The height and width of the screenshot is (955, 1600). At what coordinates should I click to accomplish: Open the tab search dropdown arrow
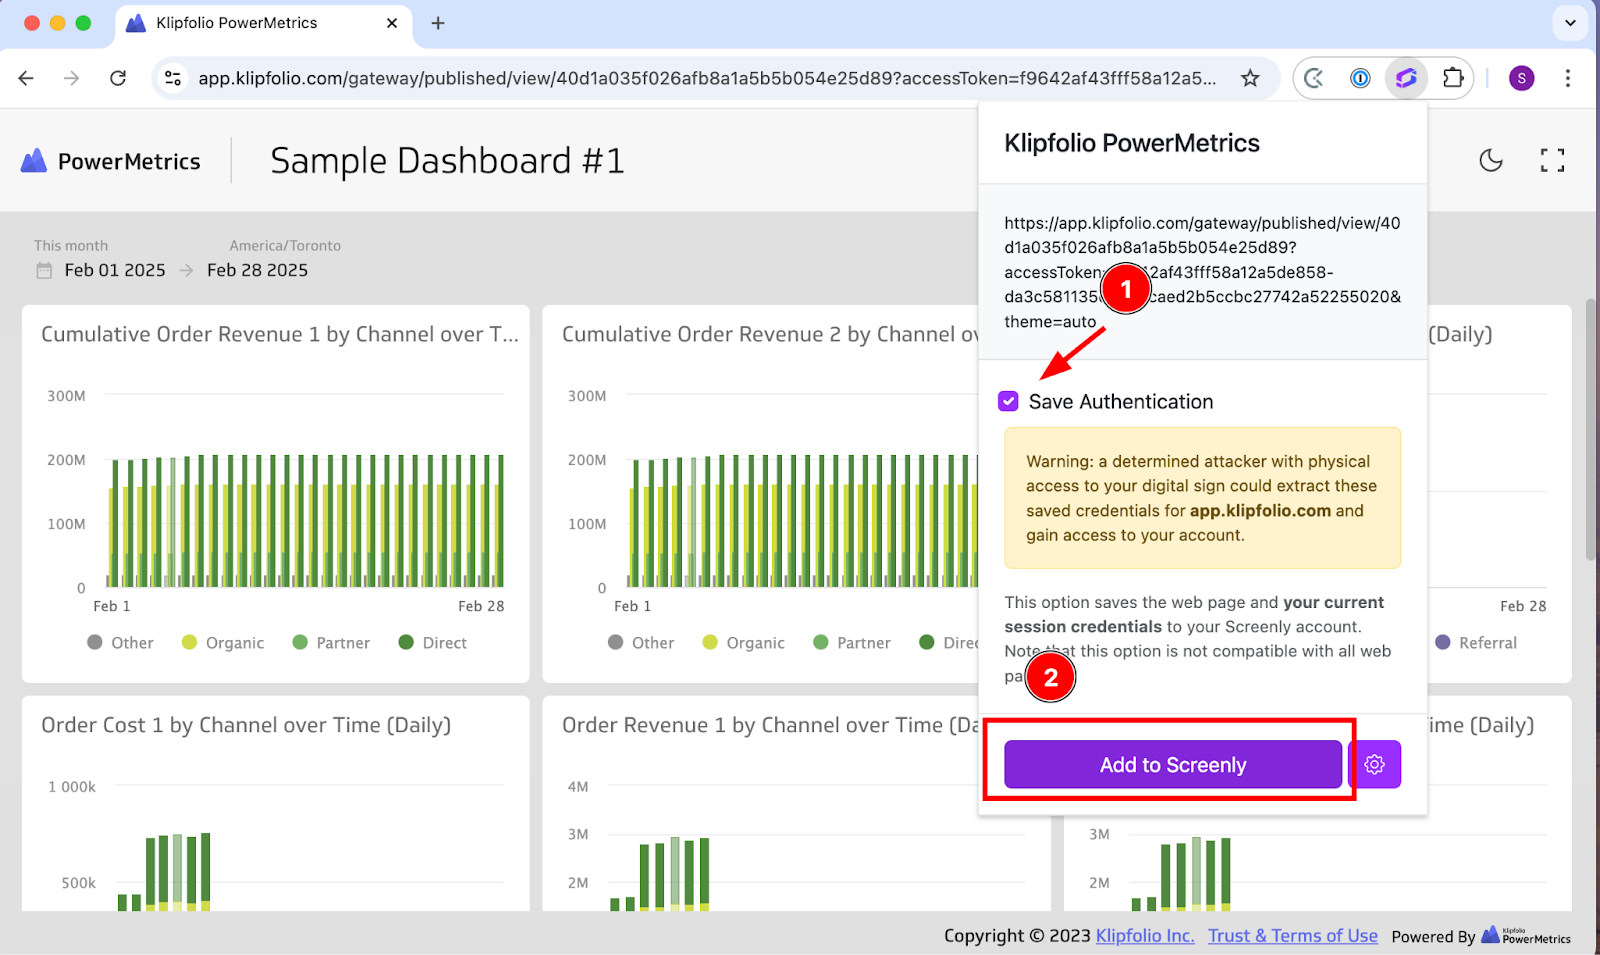(1570, 23)
